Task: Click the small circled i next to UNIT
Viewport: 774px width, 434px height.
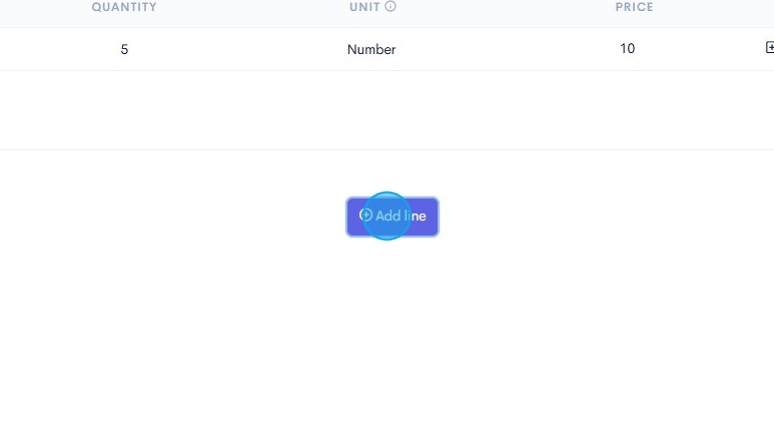Action: [390, 6]
